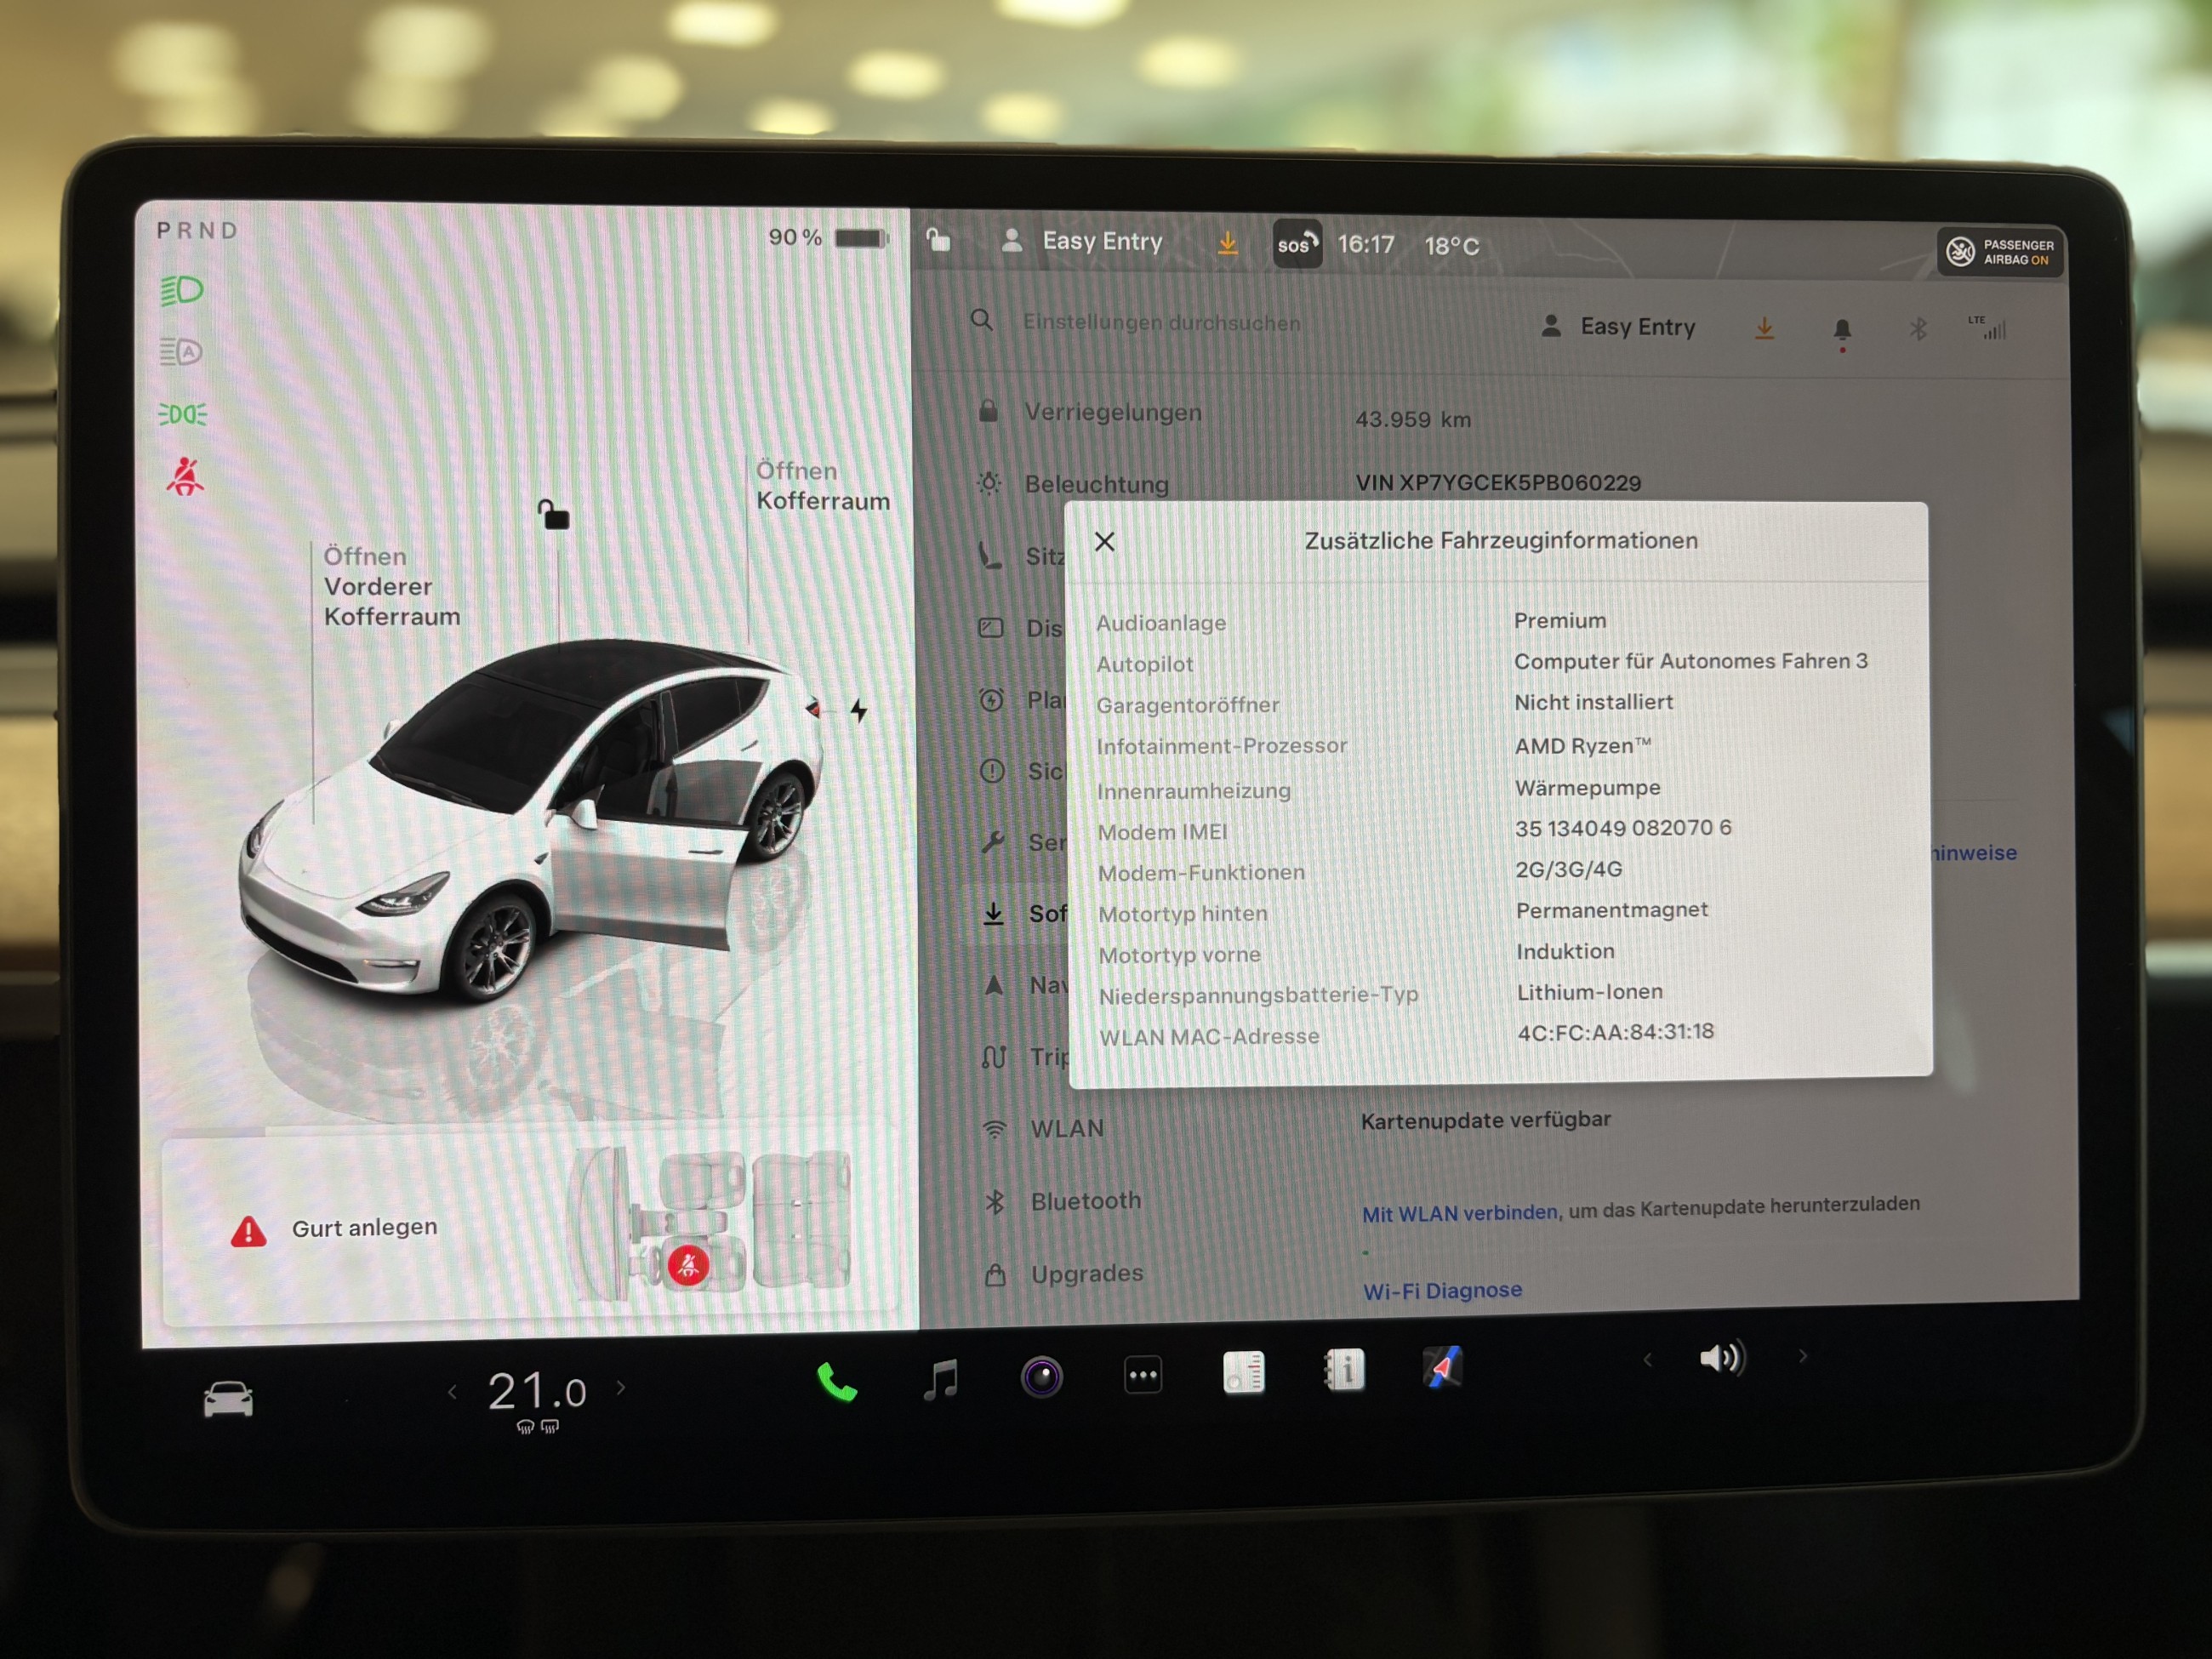
Task: Select Modem IMEI value 35 134049 082070 6
Action: click(1623, 828)
